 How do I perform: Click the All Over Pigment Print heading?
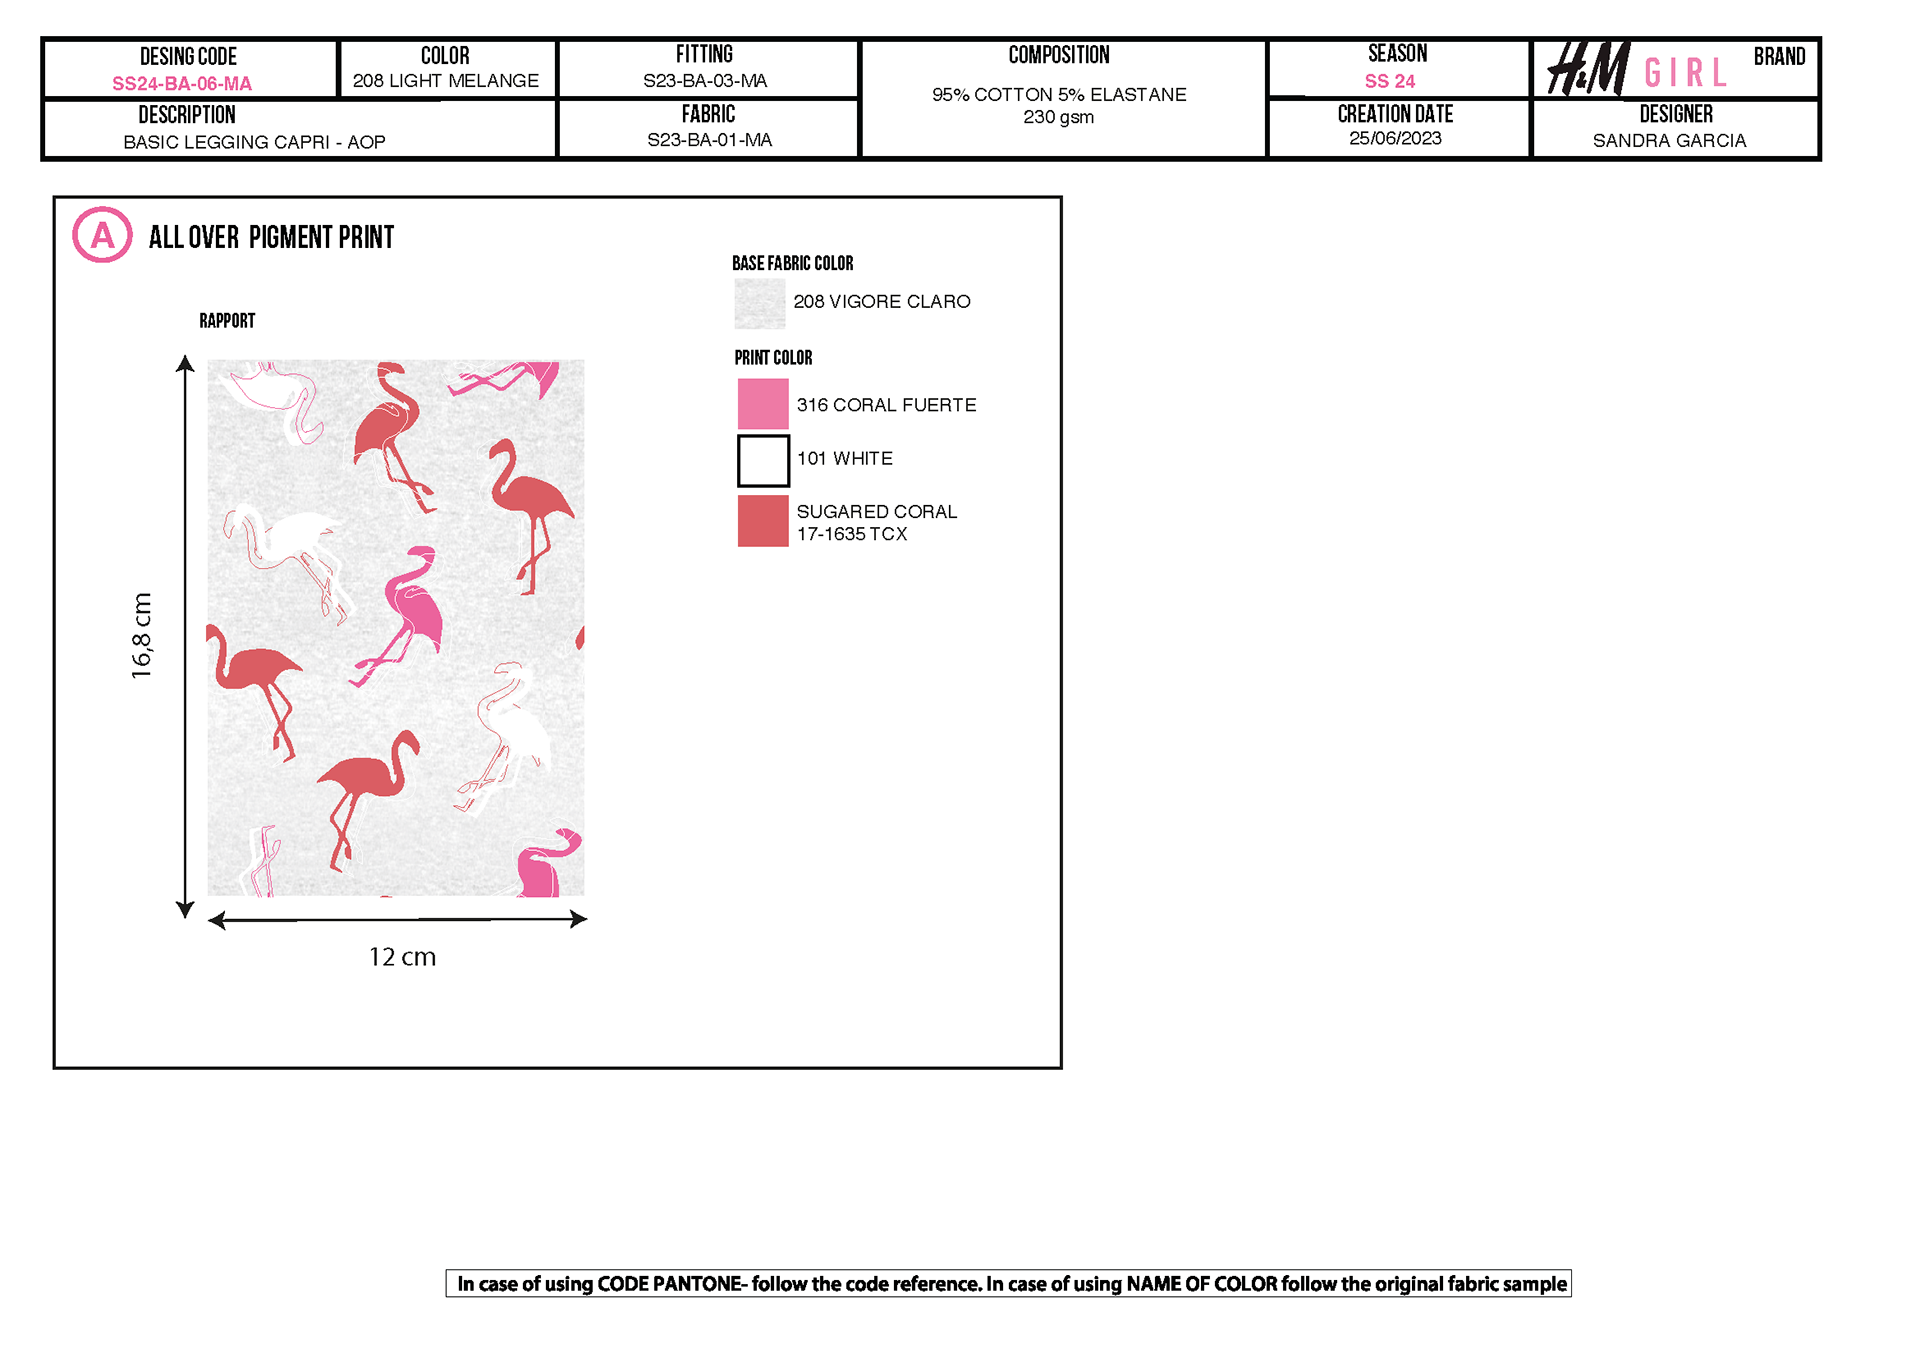pyautogui.click(x=271, y=237)
